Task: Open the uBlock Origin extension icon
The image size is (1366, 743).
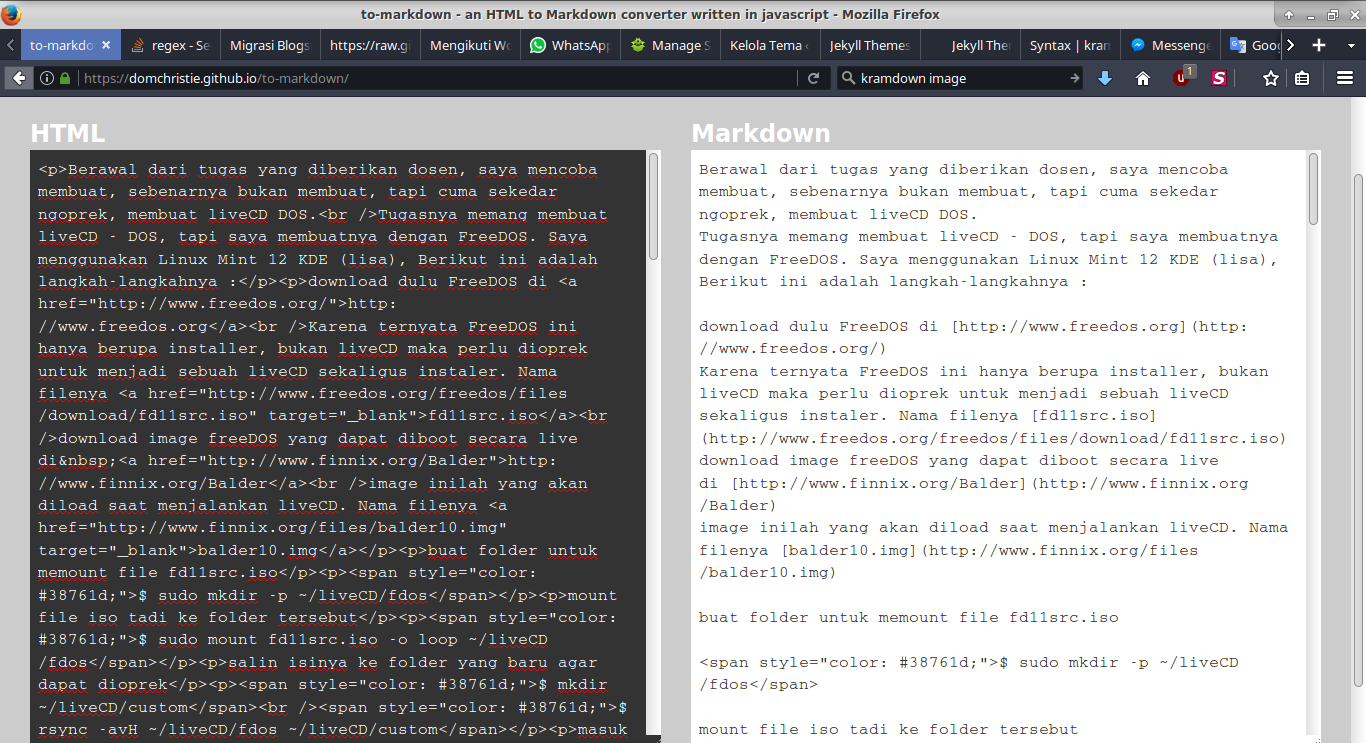Action: [1182, 77]
